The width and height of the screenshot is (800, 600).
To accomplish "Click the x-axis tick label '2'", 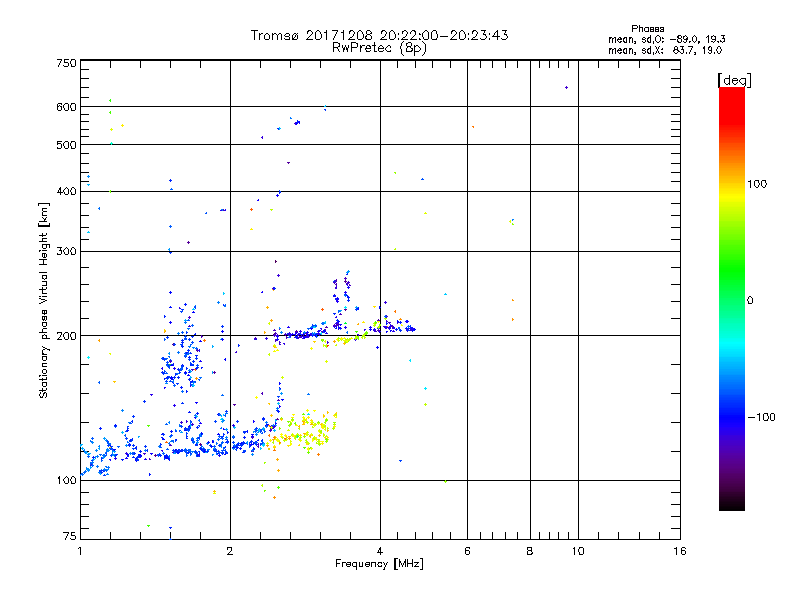I will pyautogui.click(x=230, y=551).
